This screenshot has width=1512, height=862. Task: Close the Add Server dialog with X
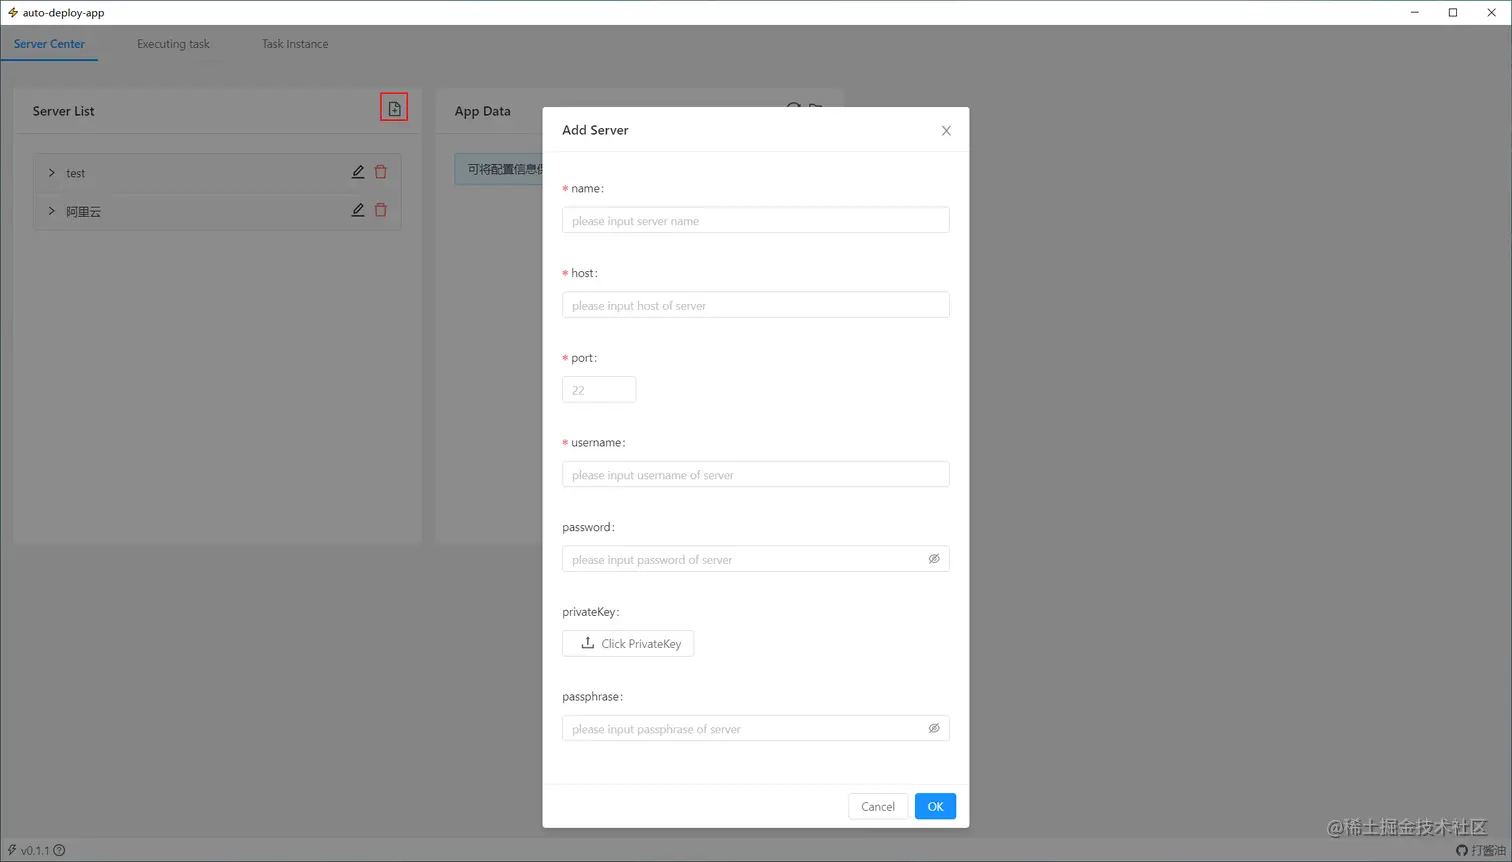click(x=946, y=131)
